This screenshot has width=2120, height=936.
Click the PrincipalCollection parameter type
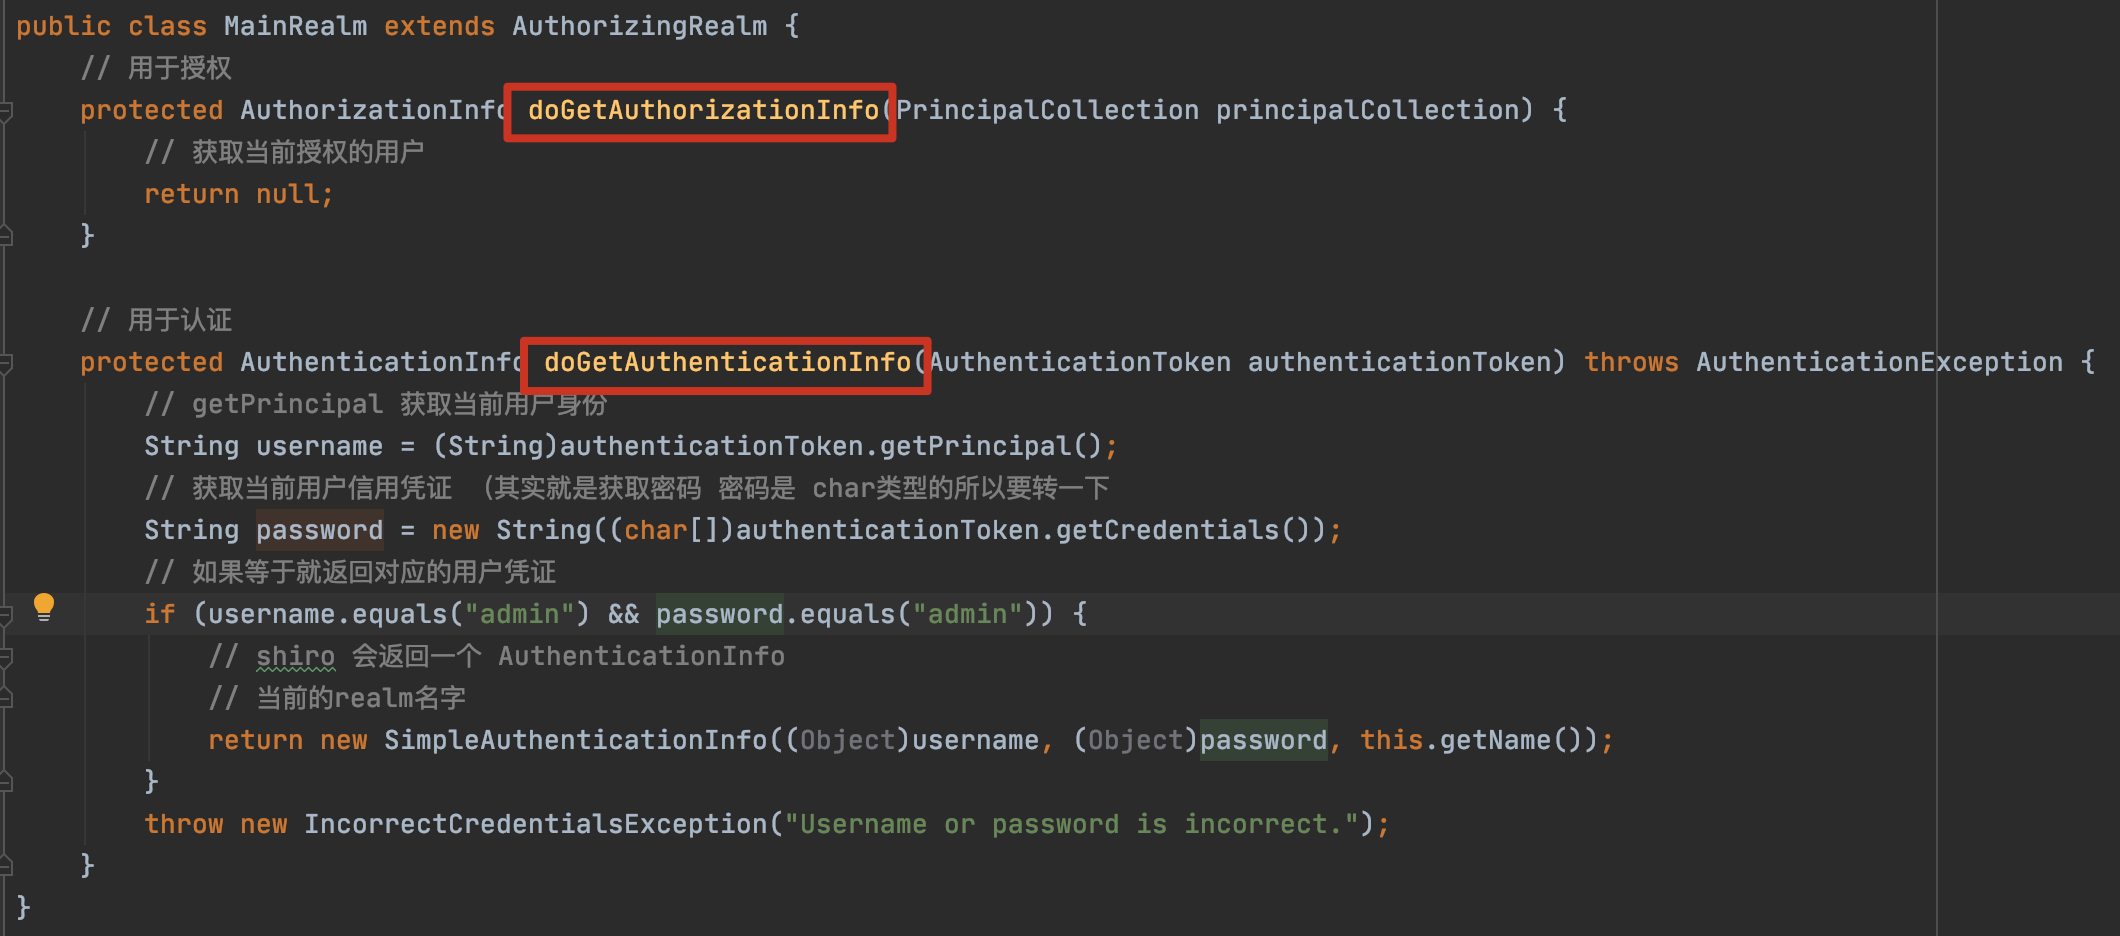[x=1047, y=111]
